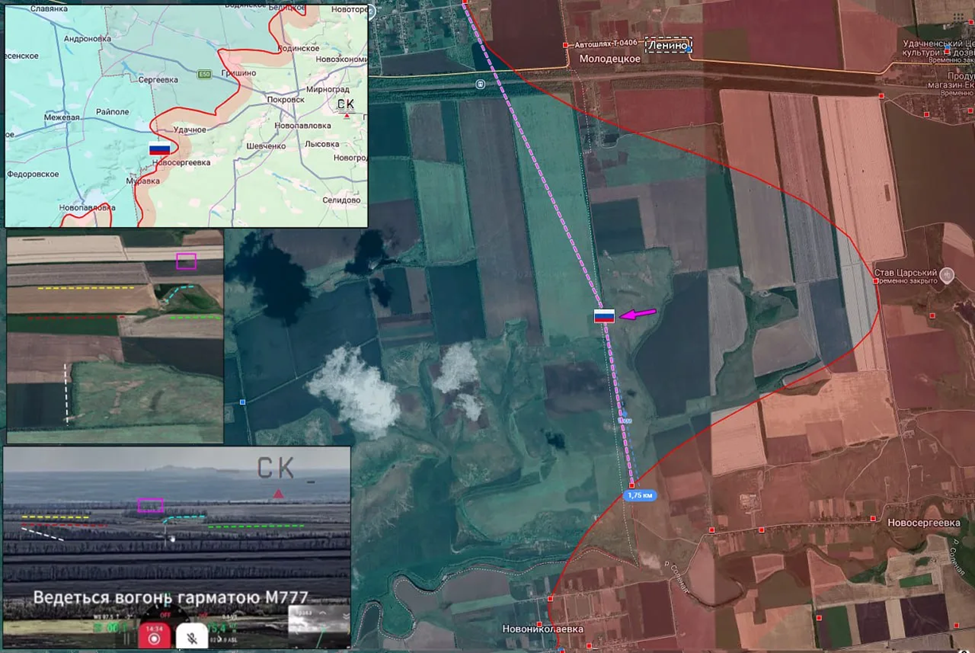Click the CK marker on the inset map
This screenshot has width=975, height=653.
(345, 104)
